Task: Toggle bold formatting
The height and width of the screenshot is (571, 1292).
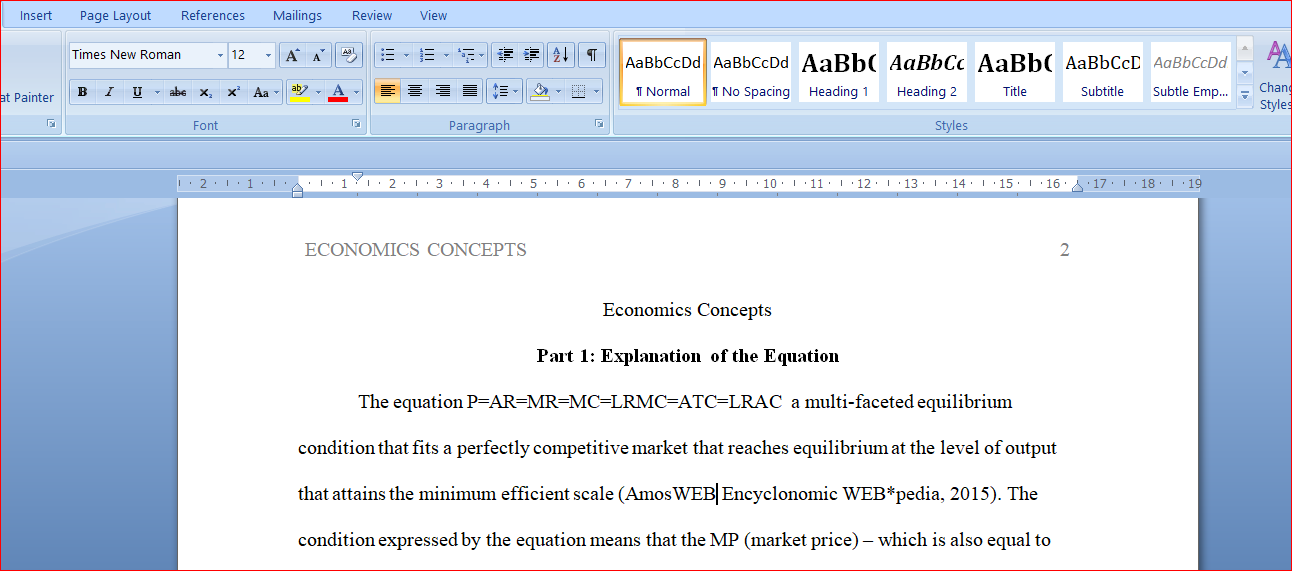Action: point(82,92)
